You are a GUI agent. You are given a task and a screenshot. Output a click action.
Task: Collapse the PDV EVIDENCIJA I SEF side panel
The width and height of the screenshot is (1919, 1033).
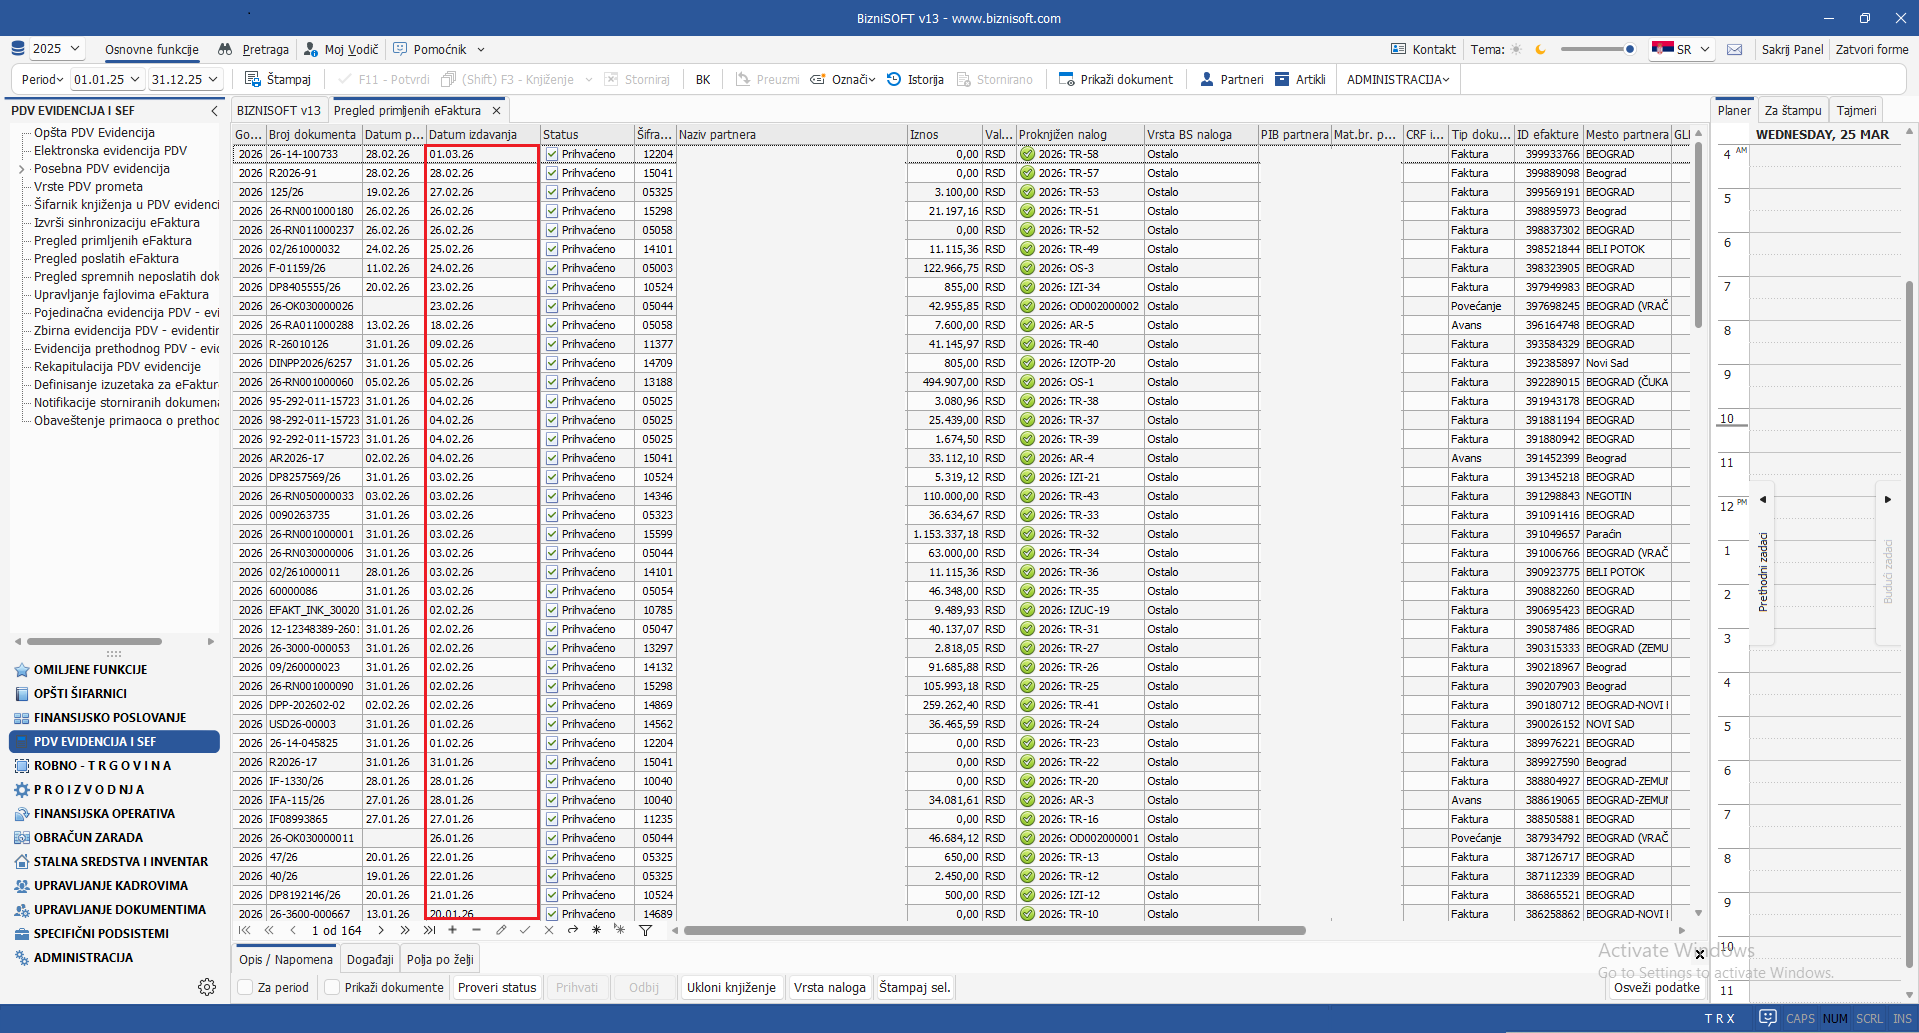click(x=214, y=111)
